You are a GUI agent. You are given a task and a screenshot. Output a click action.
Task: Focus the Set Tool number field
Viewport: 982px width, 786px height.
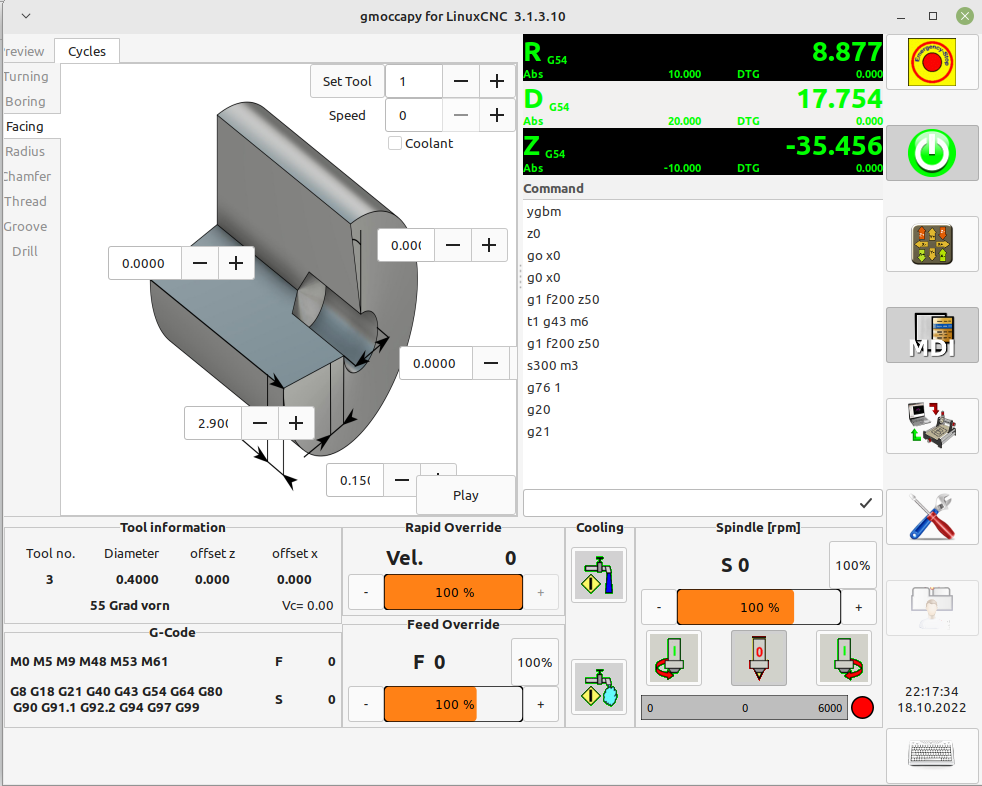click(414, 81)
